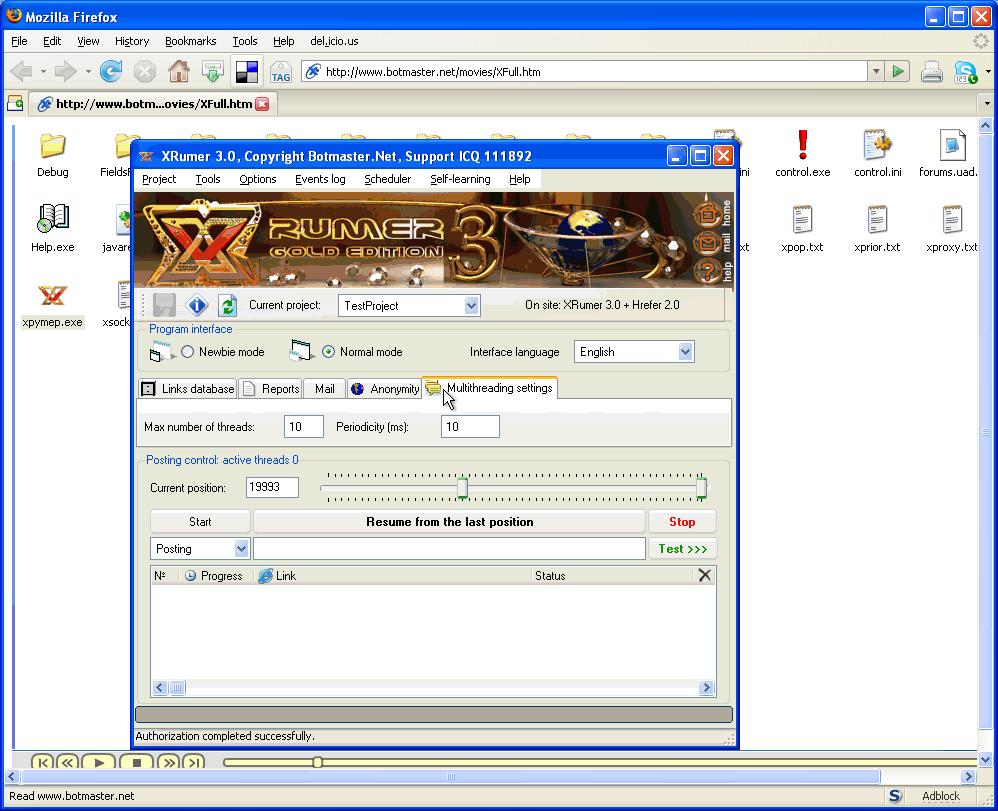Click the movie stop button

pyautogui.click(x=137, y=762)
